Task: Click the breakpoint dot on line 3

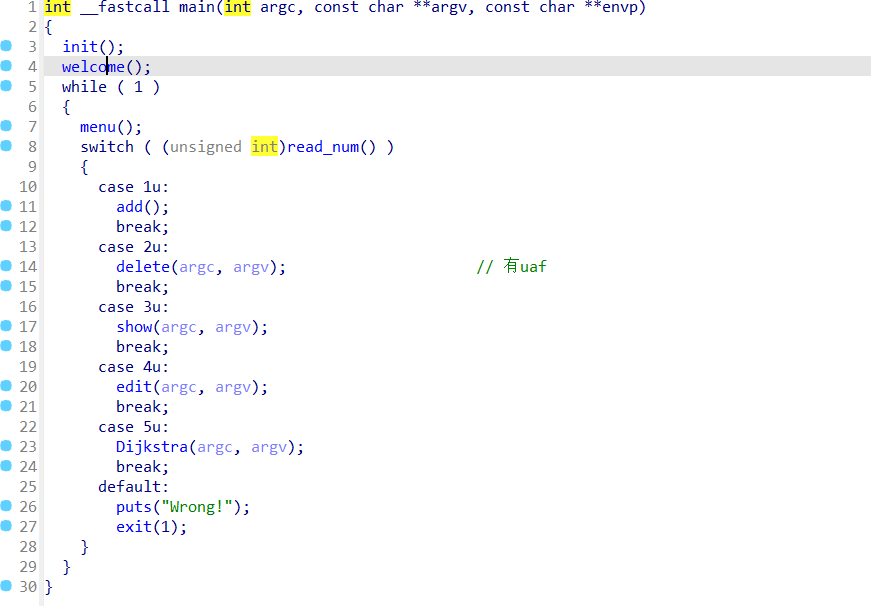Action: (6, 47)
